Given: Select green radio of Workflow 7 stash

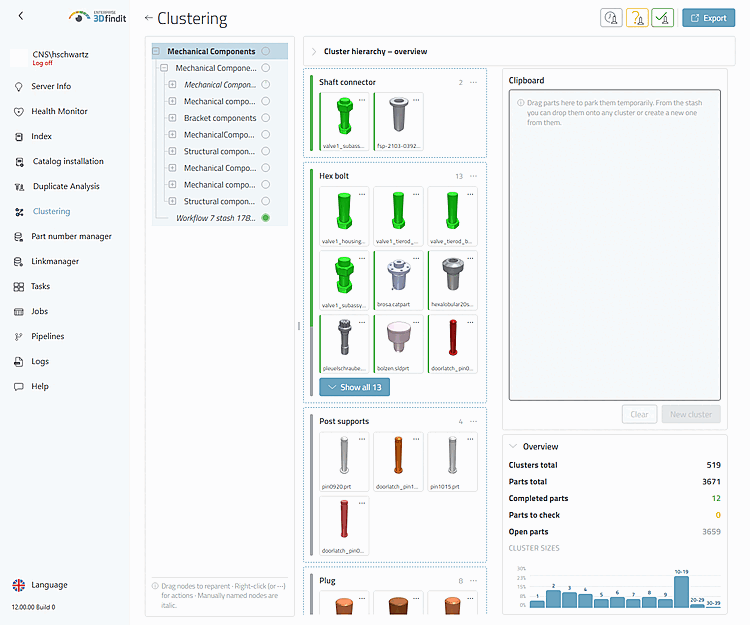Looking at the screenshot, I should coord(266,218).
